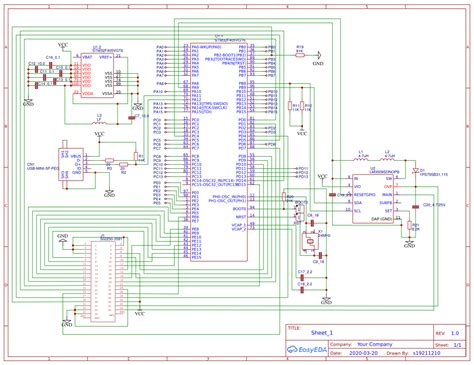
Task: Select VCC symbol below pin header
Action: pos(140,312)
